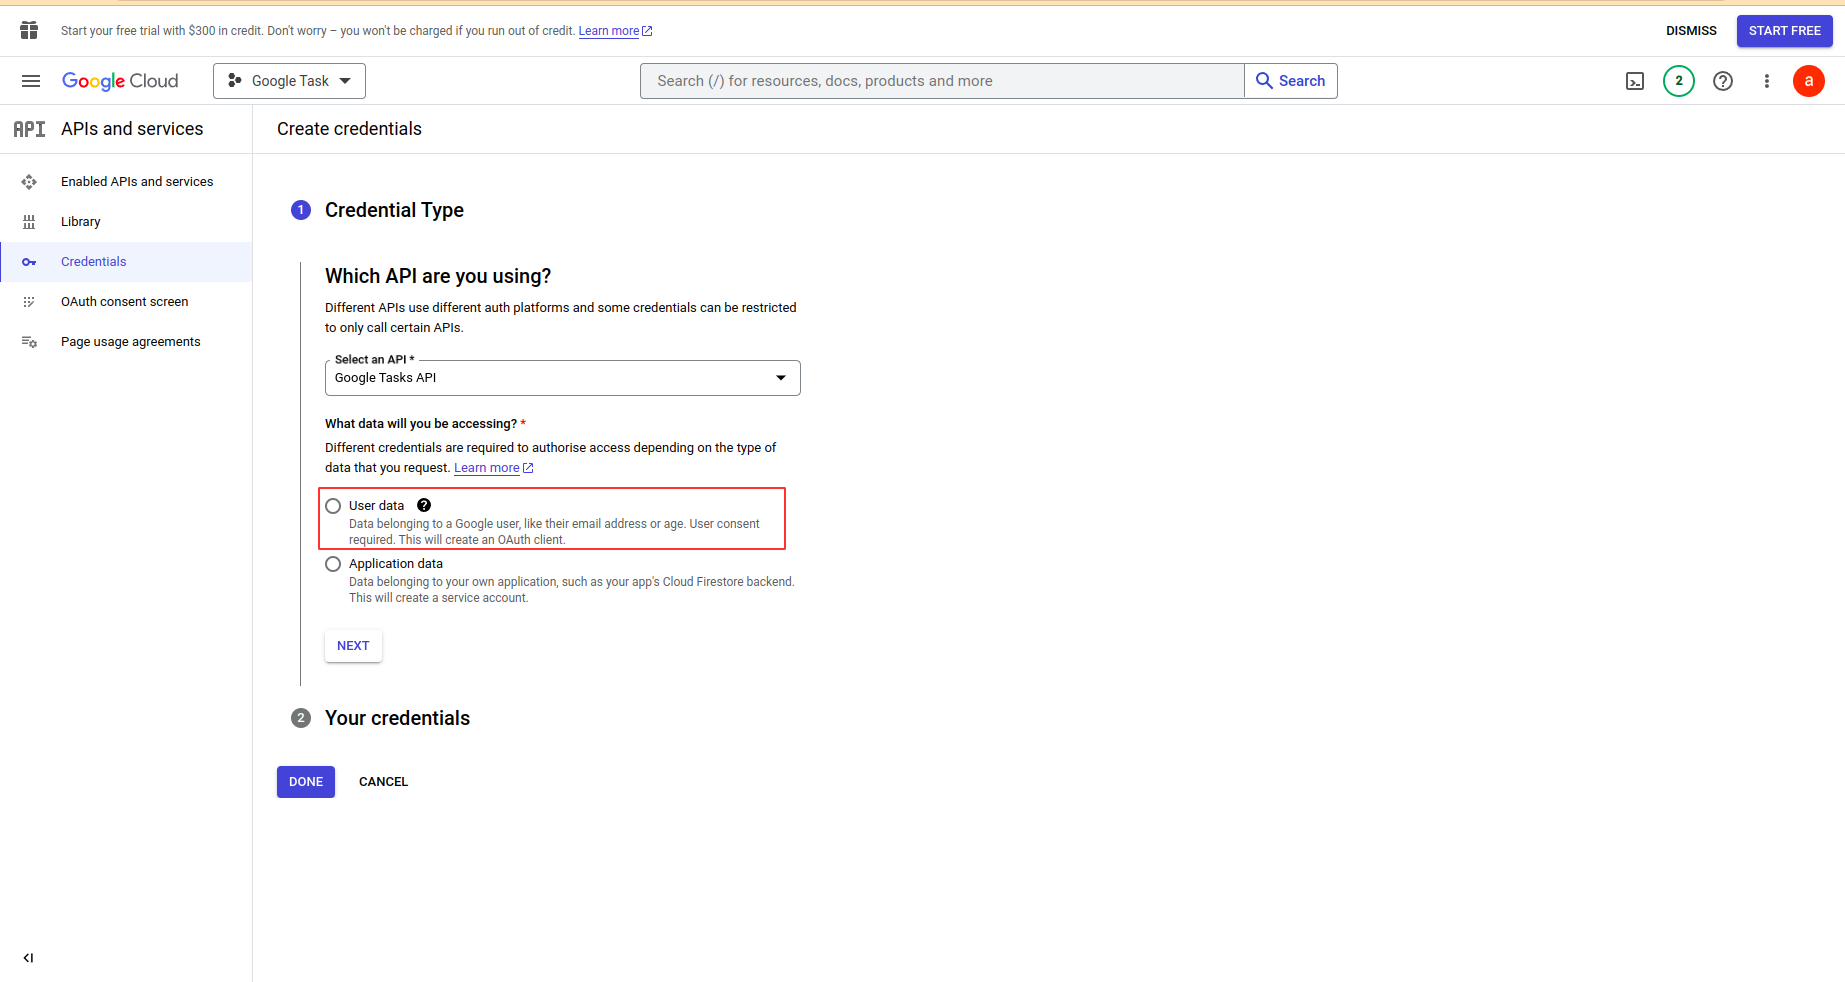Click the Credentials key icon
This screenshot has height=982, width=1845.
[x=29, y=262]
